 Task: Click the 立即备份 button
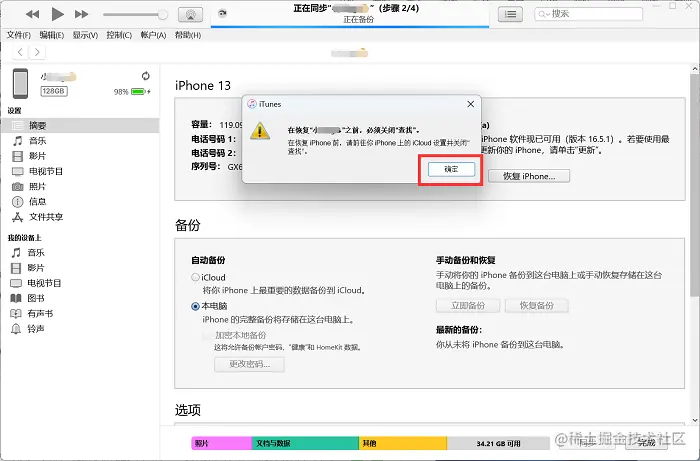(468, 306)
